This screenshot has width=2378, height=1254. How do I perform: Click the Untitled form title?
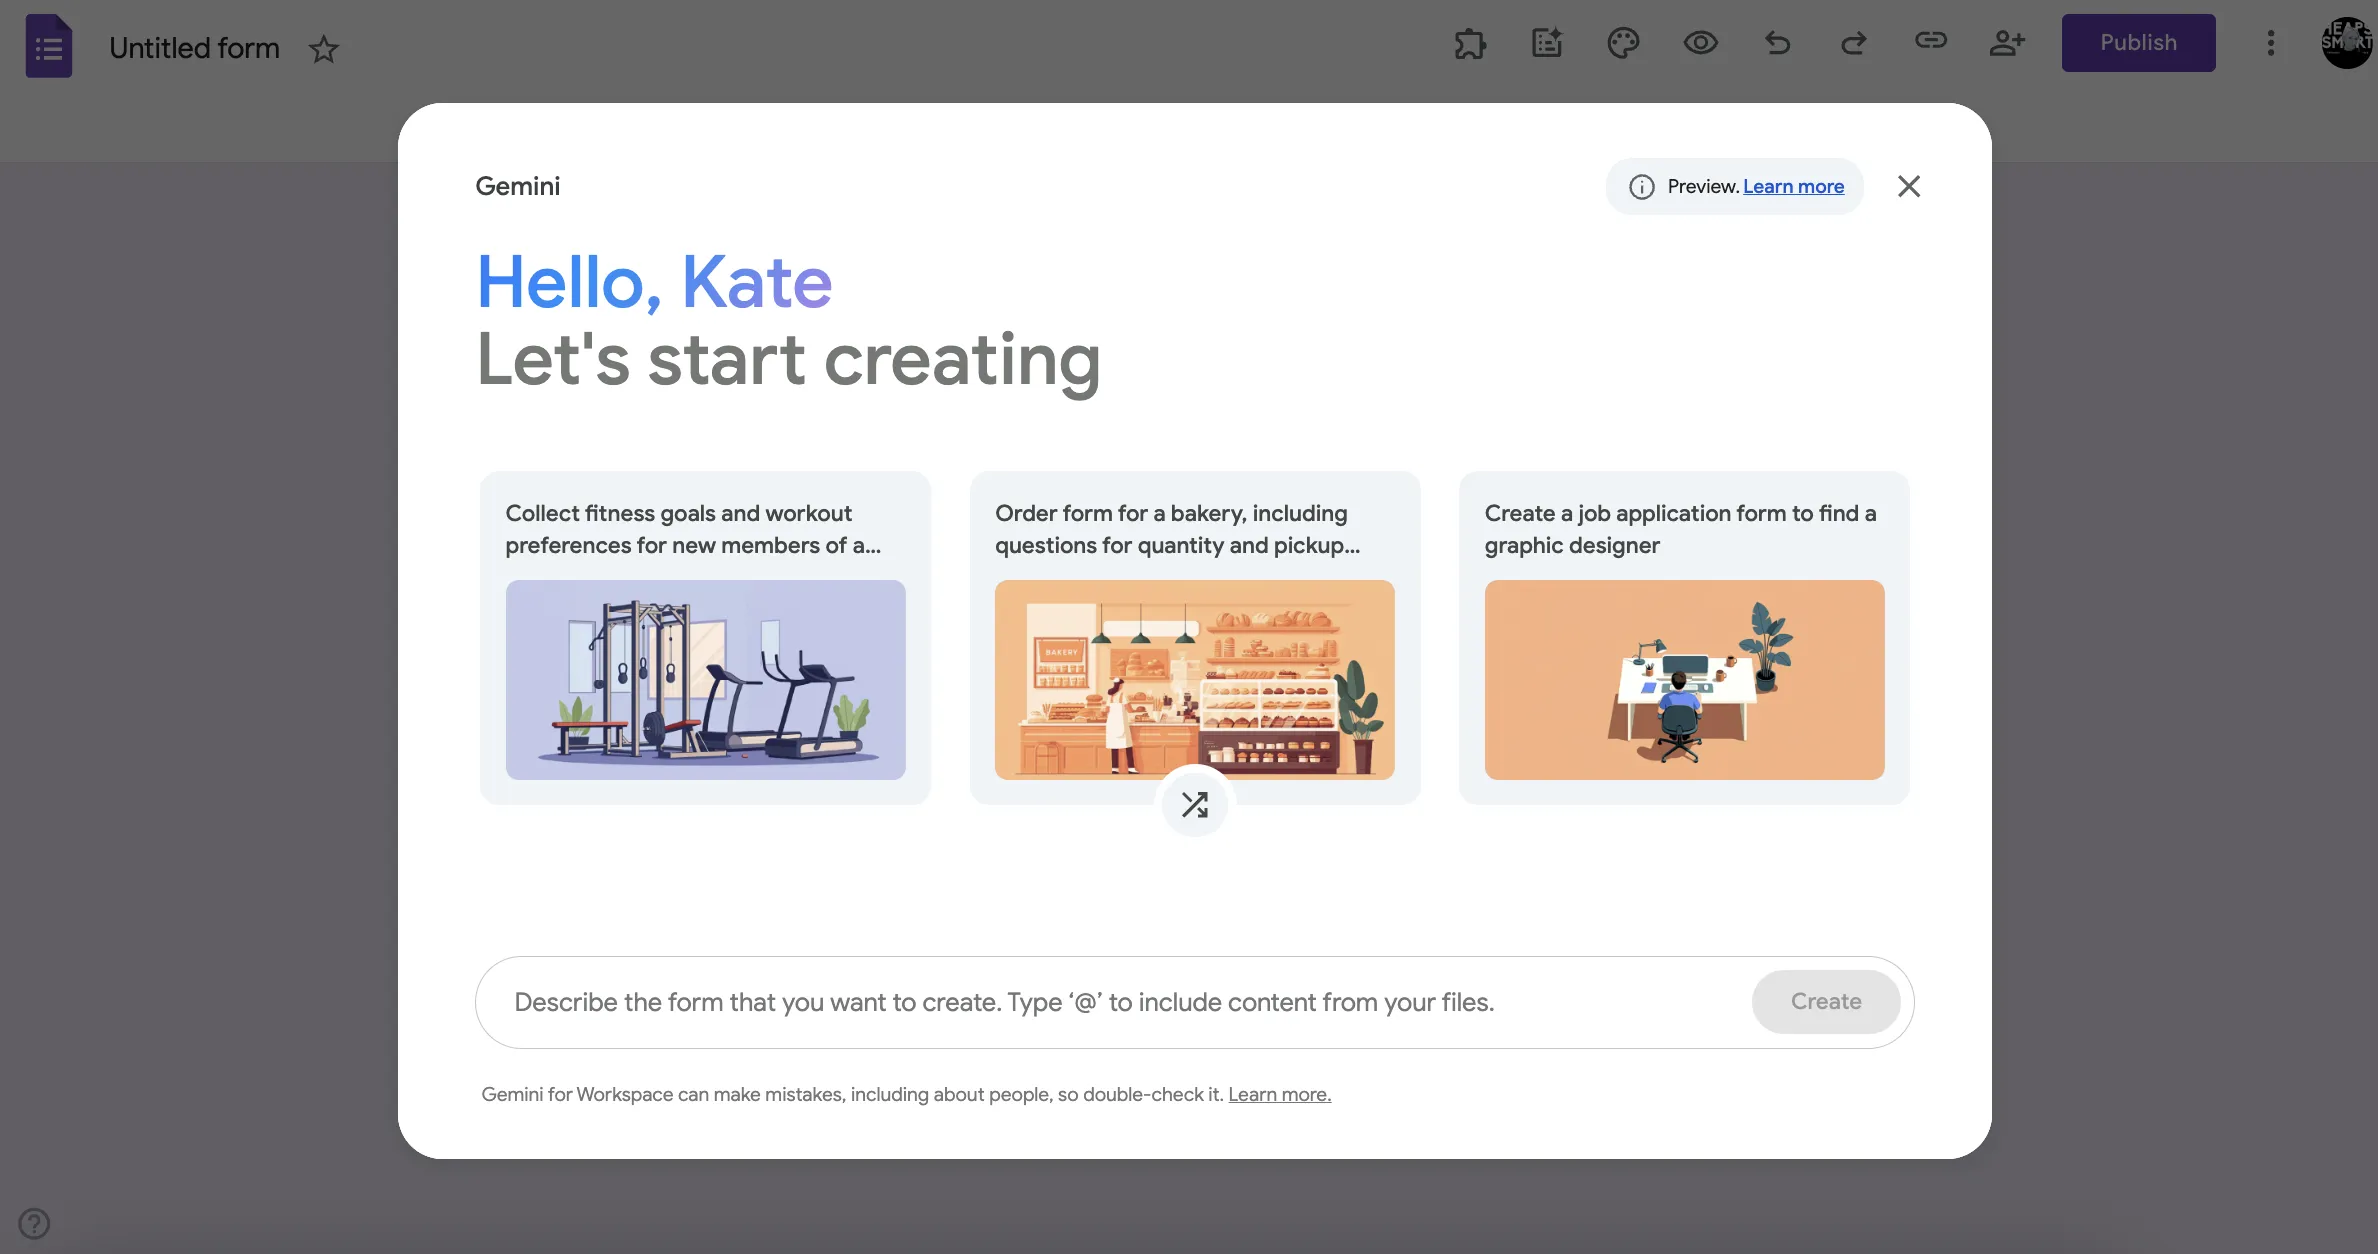tap(194, 48)
